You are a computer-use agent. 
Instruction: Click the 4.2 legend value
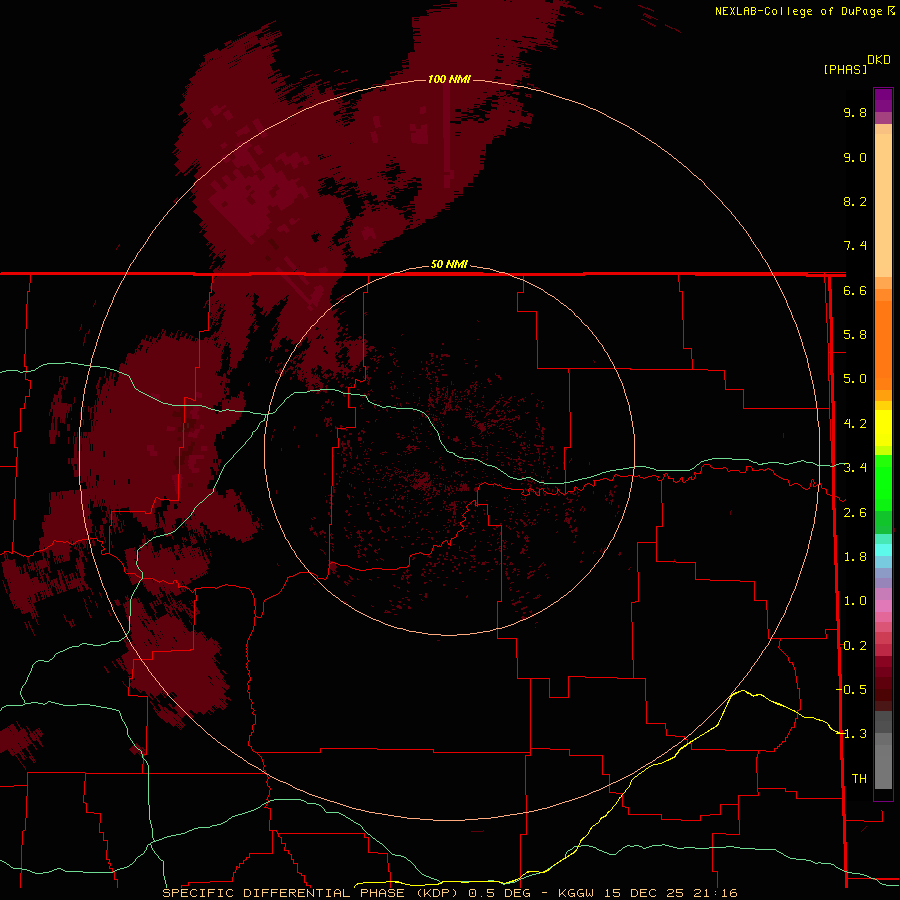(855, 424)
